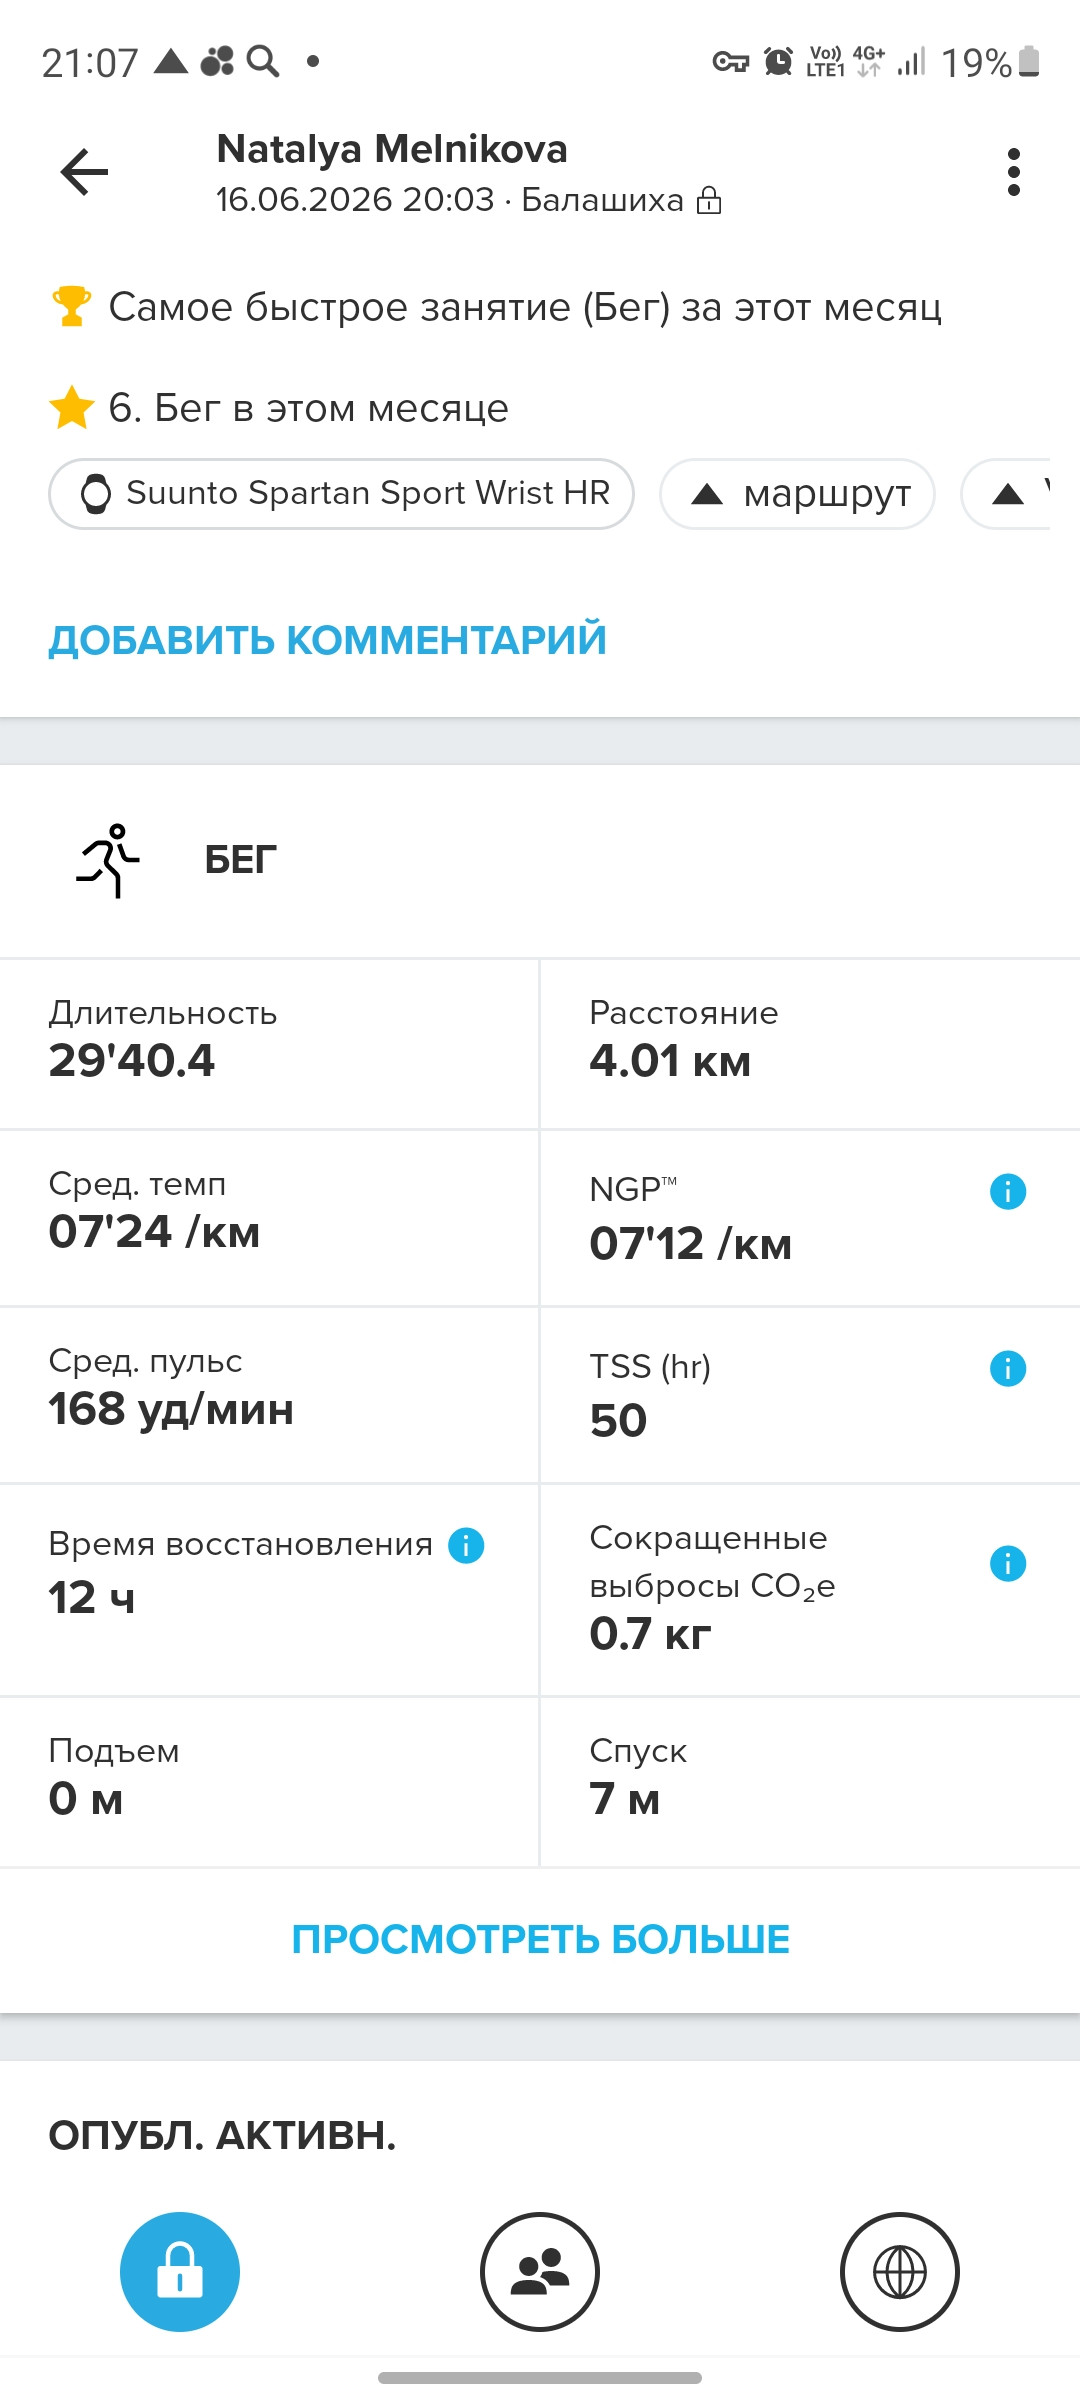Tap the Suunto Spartan Sport Wrist HR chip
Screen dimensions: 1080x2400
pos(341,494)
